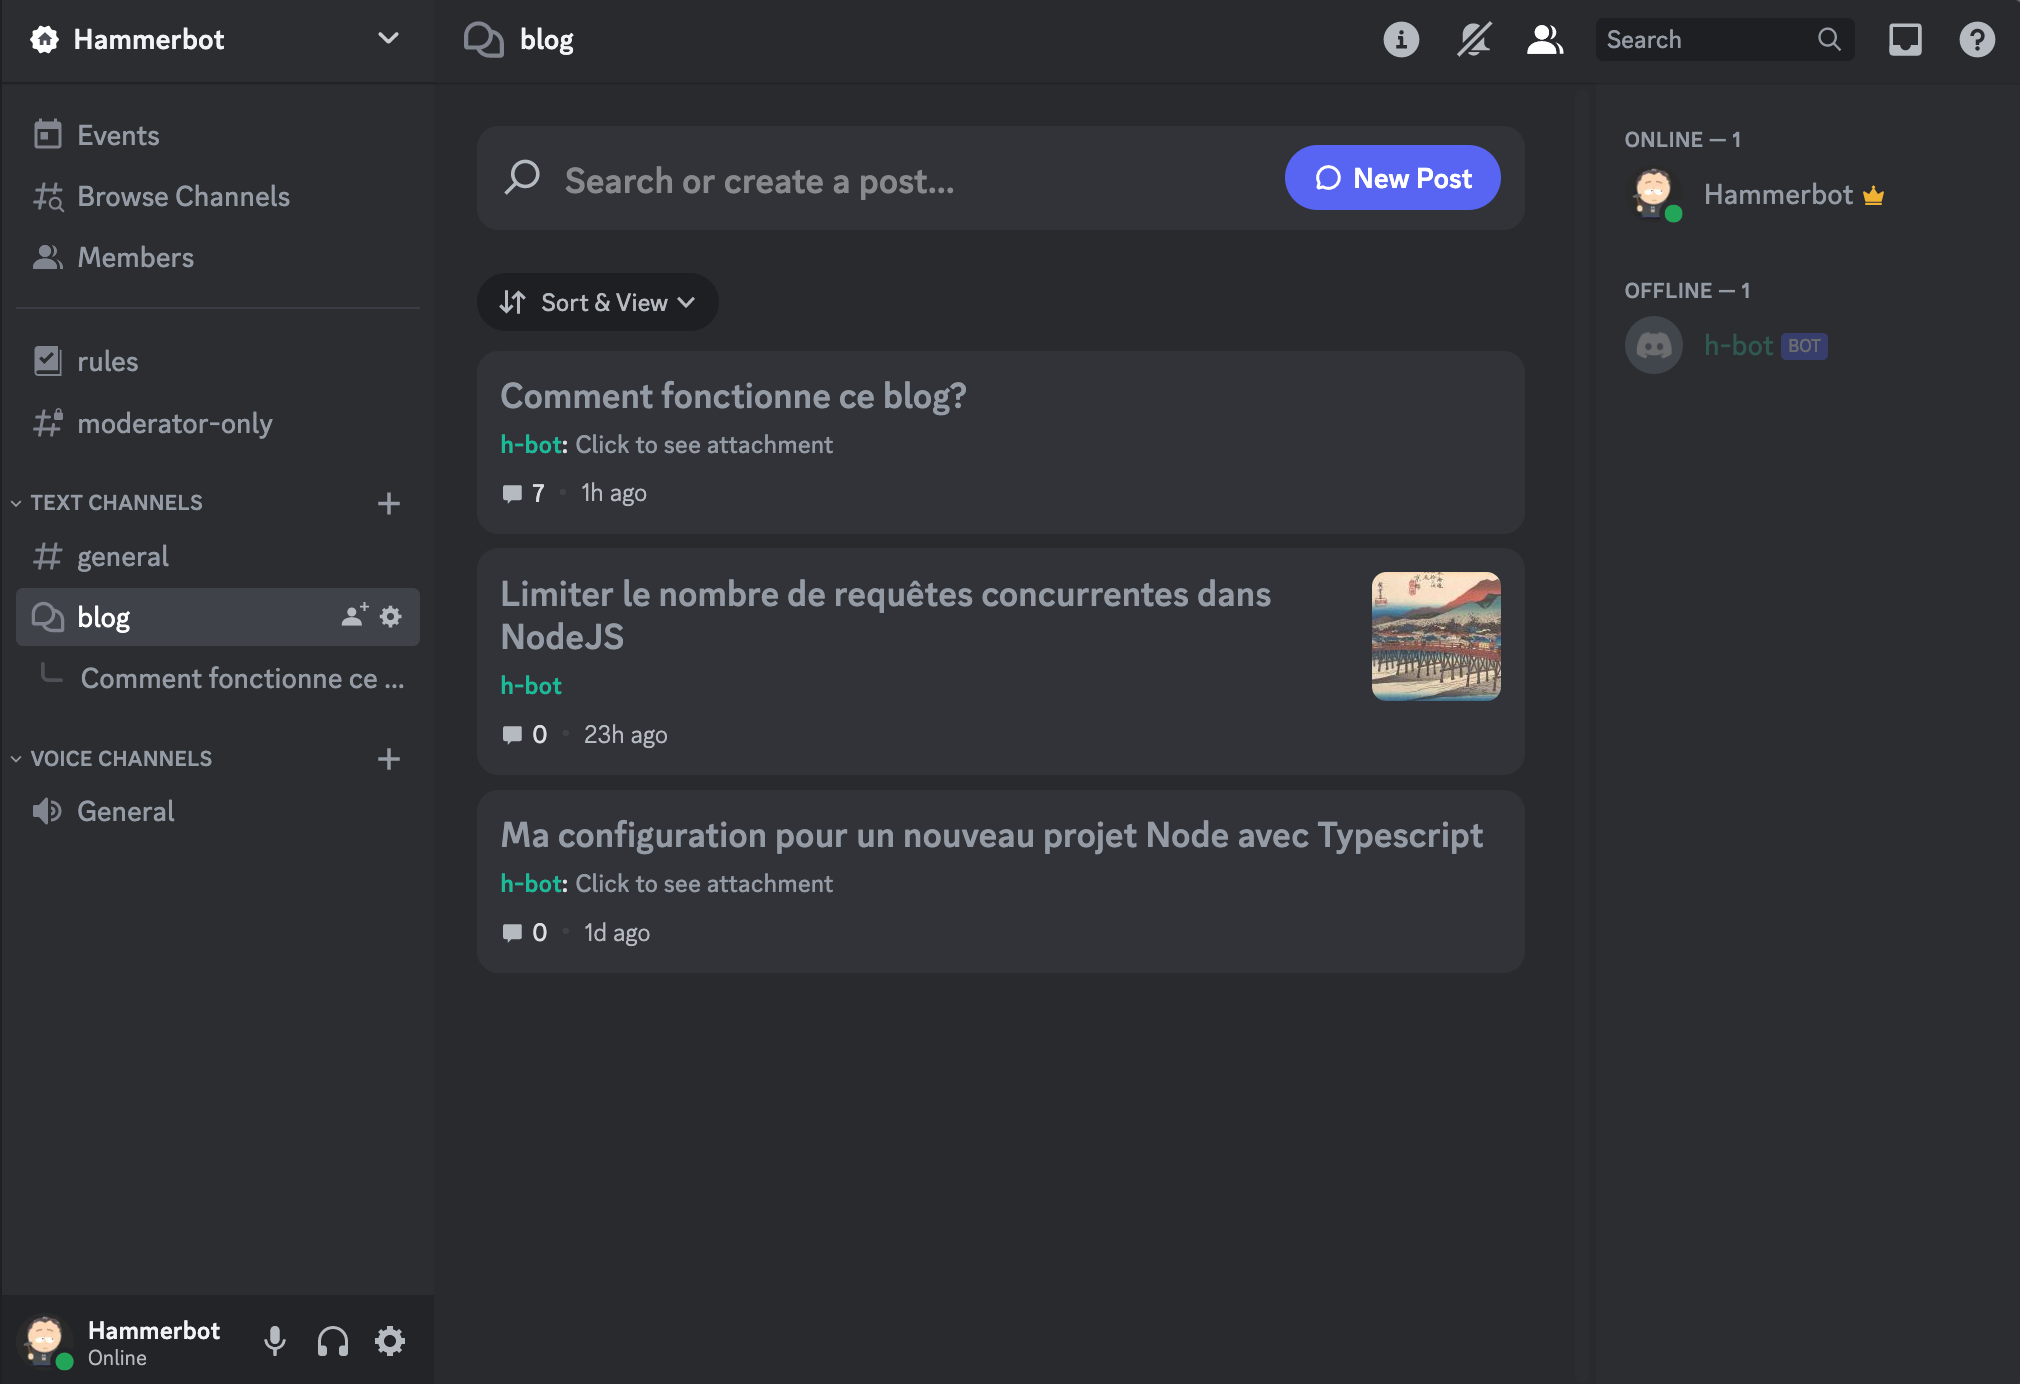2020x1384 pixels.
Task: Toggle the member list panel
Action: tap(1545, 40)
